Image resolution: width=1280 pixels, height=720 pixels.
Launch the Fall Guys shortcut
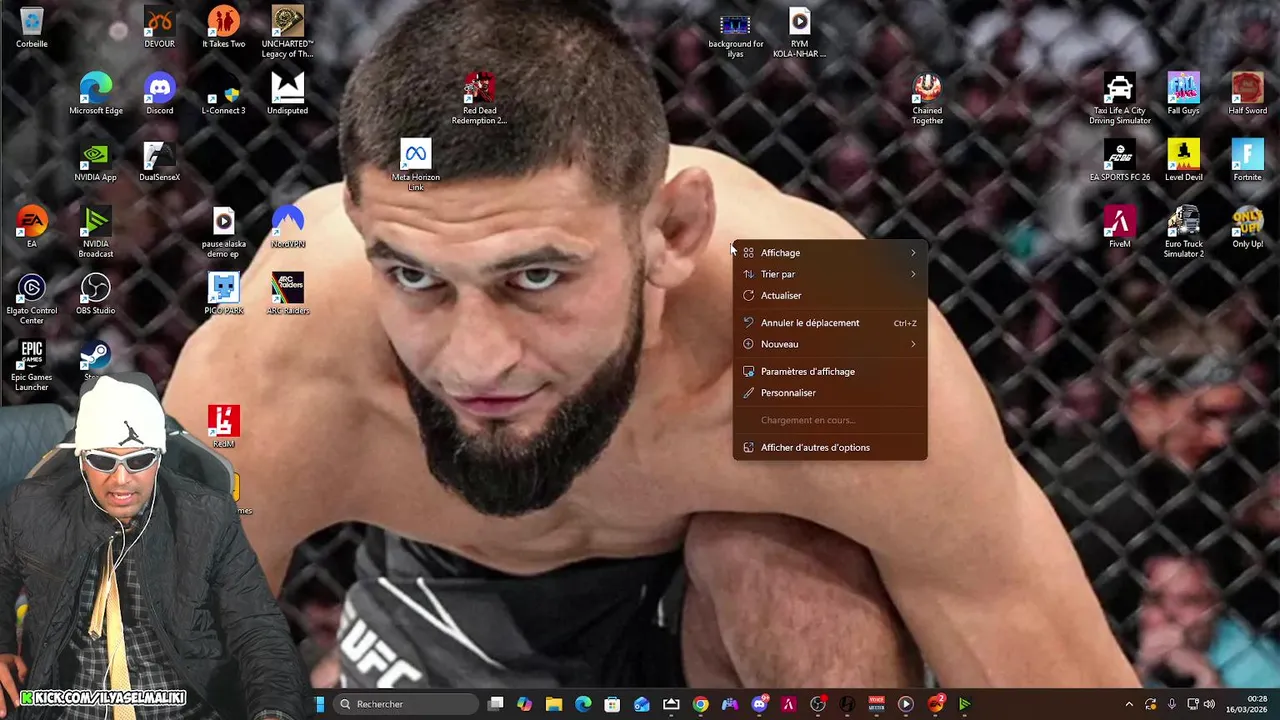tap(1183, 94)
